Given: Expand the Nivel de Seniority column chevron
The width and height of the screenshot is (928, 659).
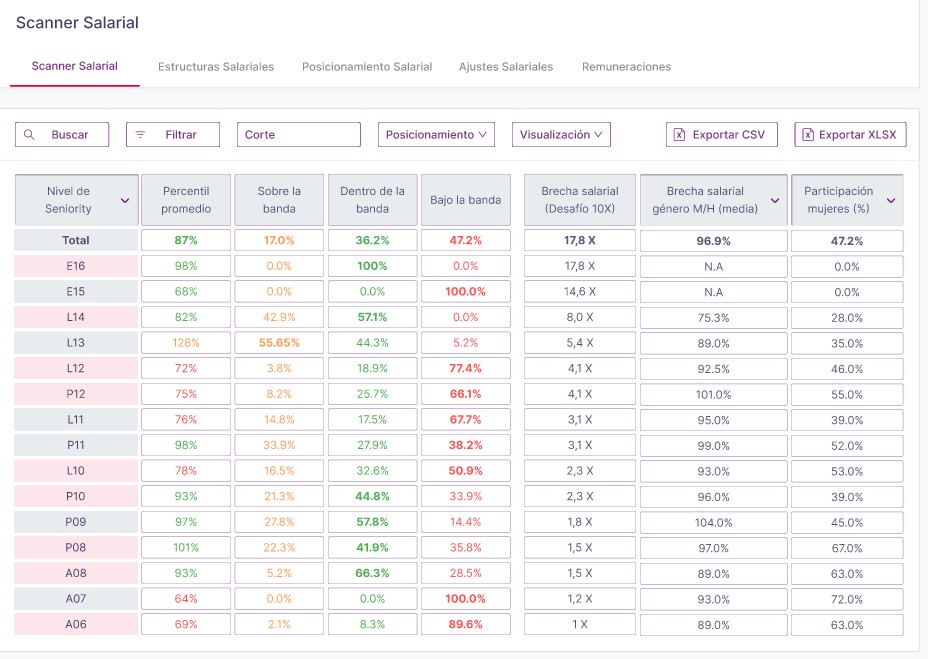Looking at the screenshot, I should (125, 200).
